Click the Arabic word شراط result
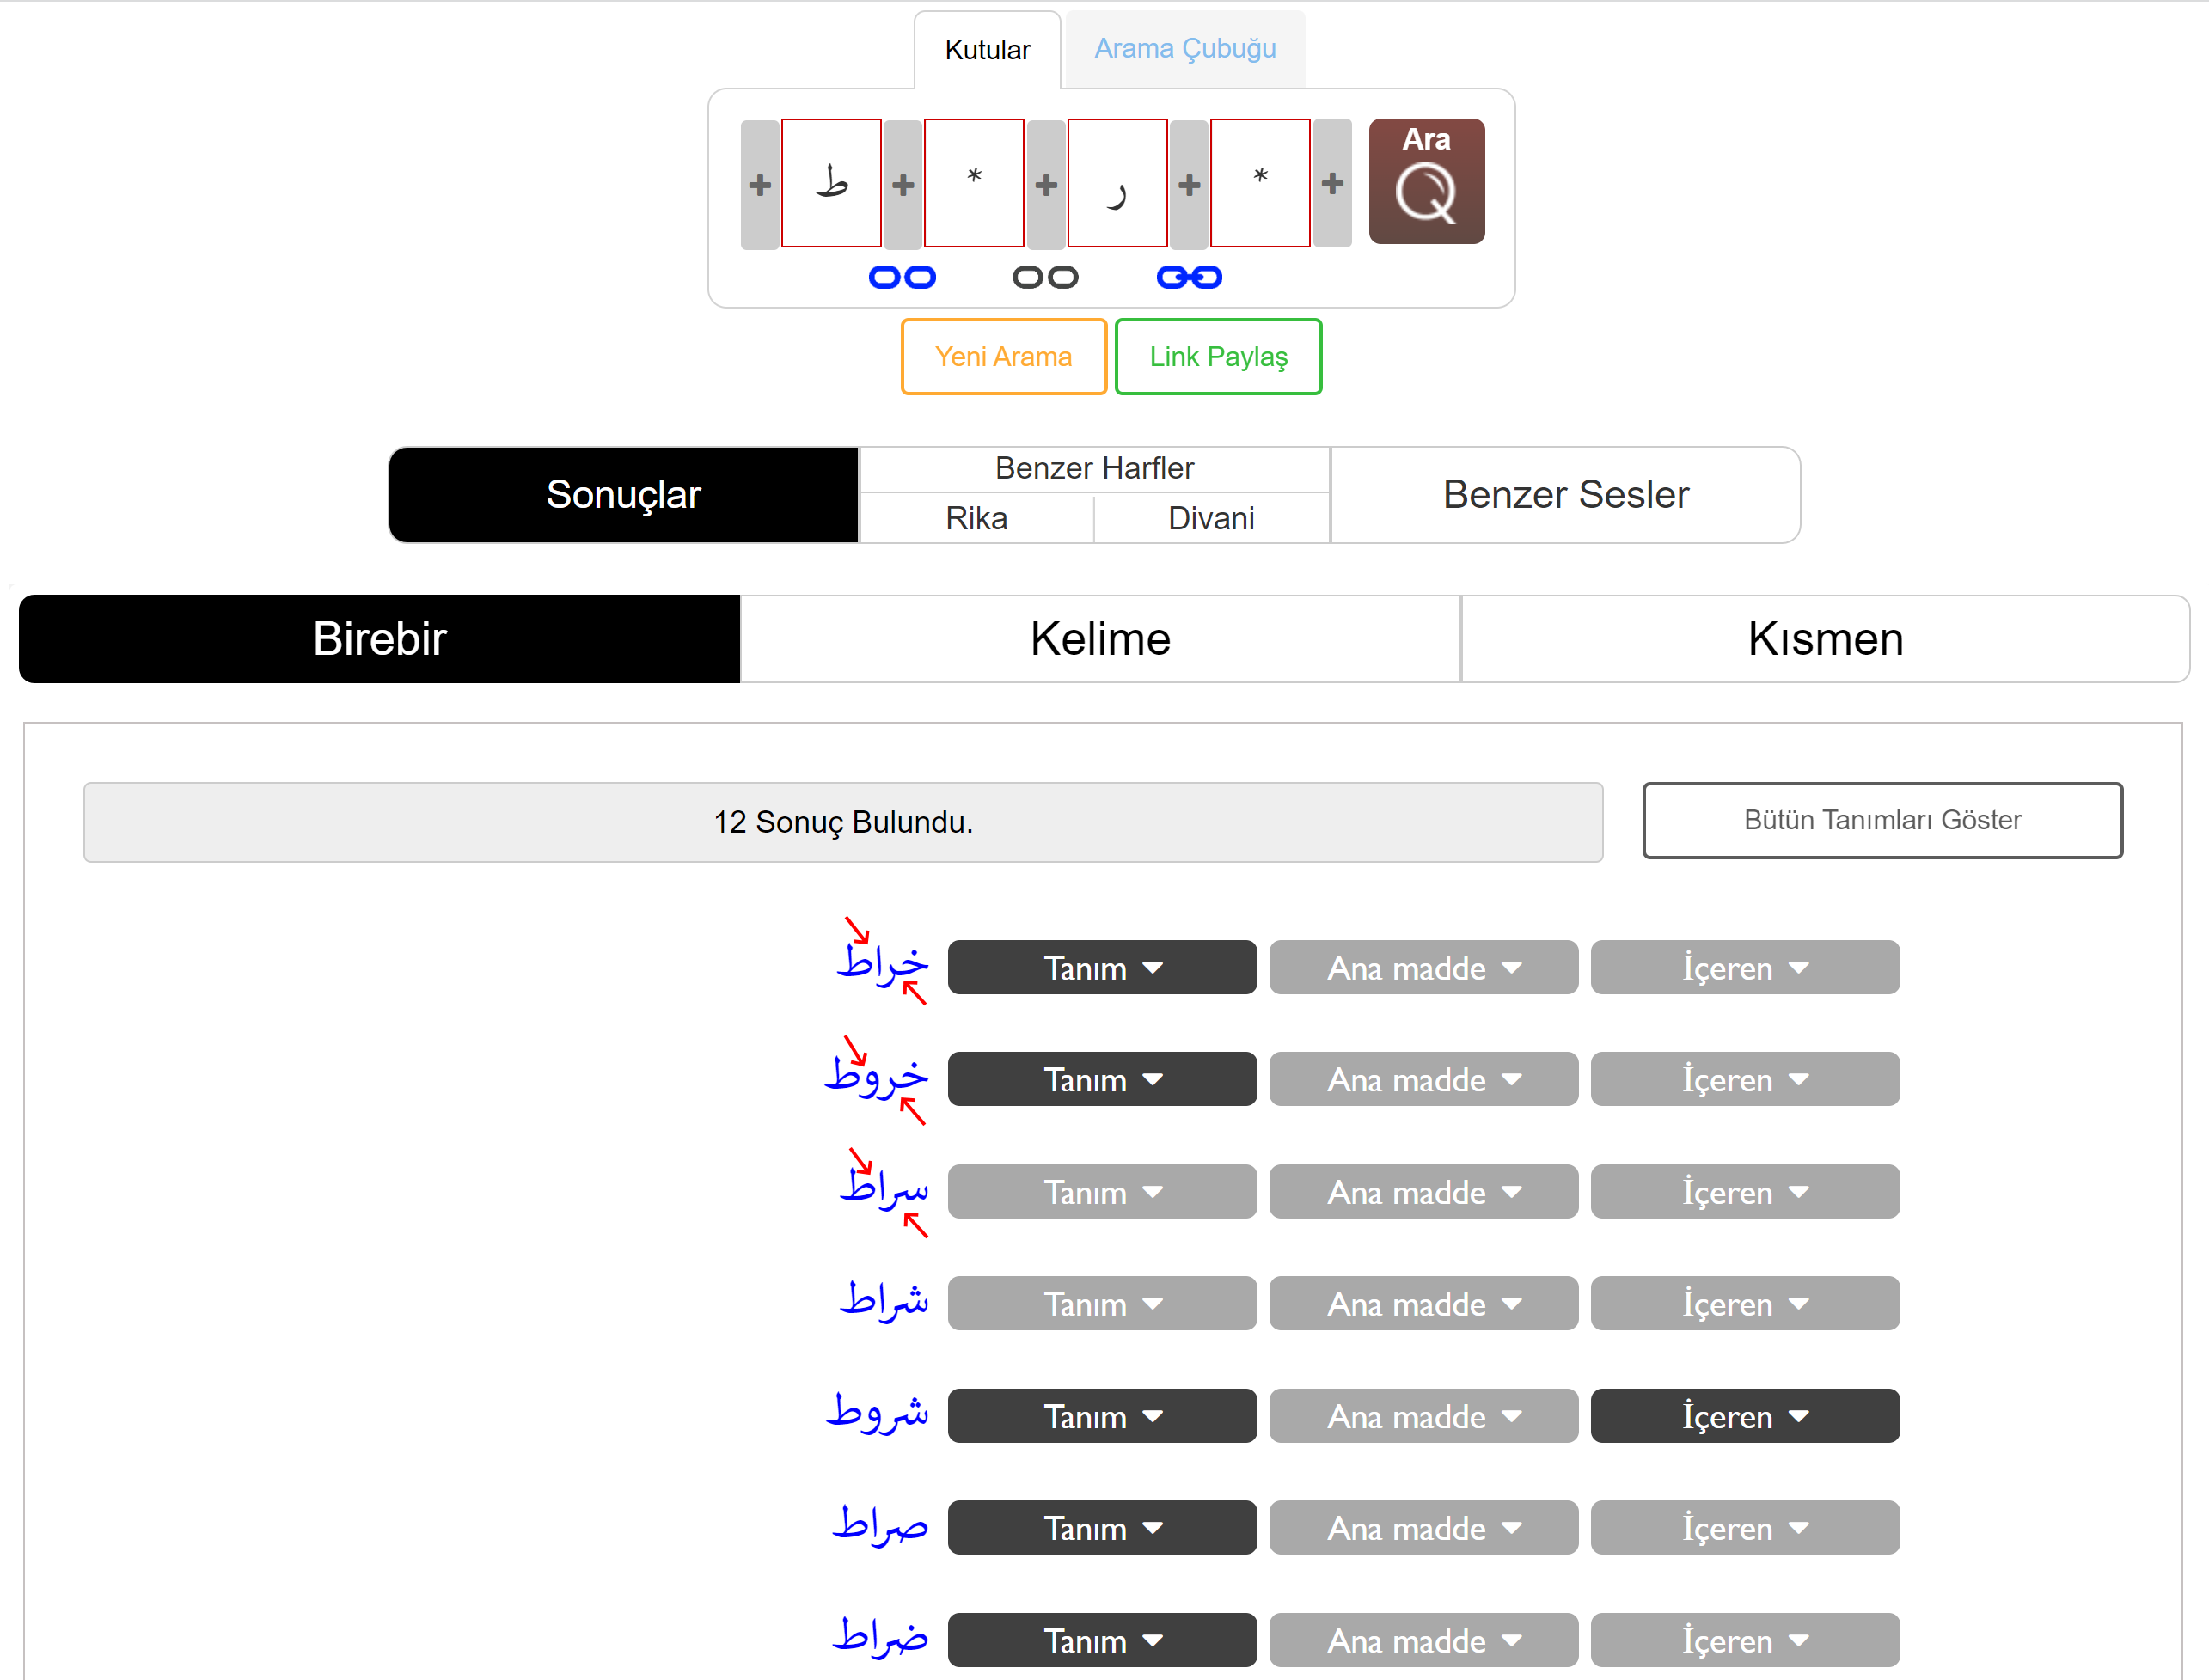Image resolution: width=2209 pixels, height=1680 pixels. 883,1301
